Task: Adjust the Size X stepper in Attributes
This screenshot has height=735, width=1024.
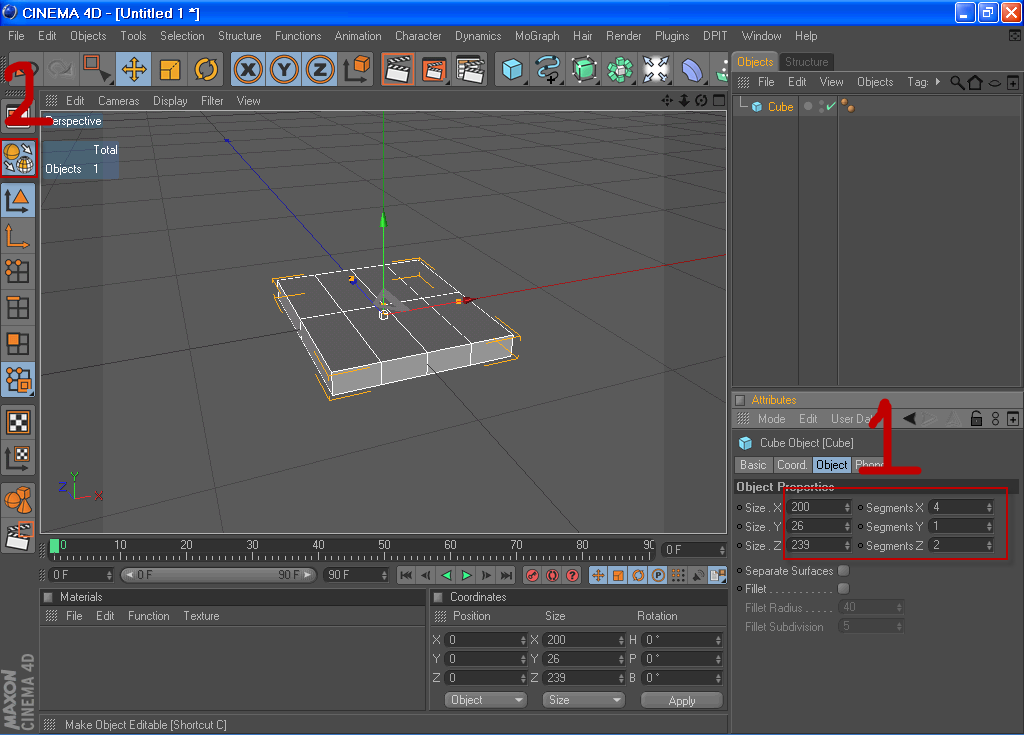Action: click(847, 507)
